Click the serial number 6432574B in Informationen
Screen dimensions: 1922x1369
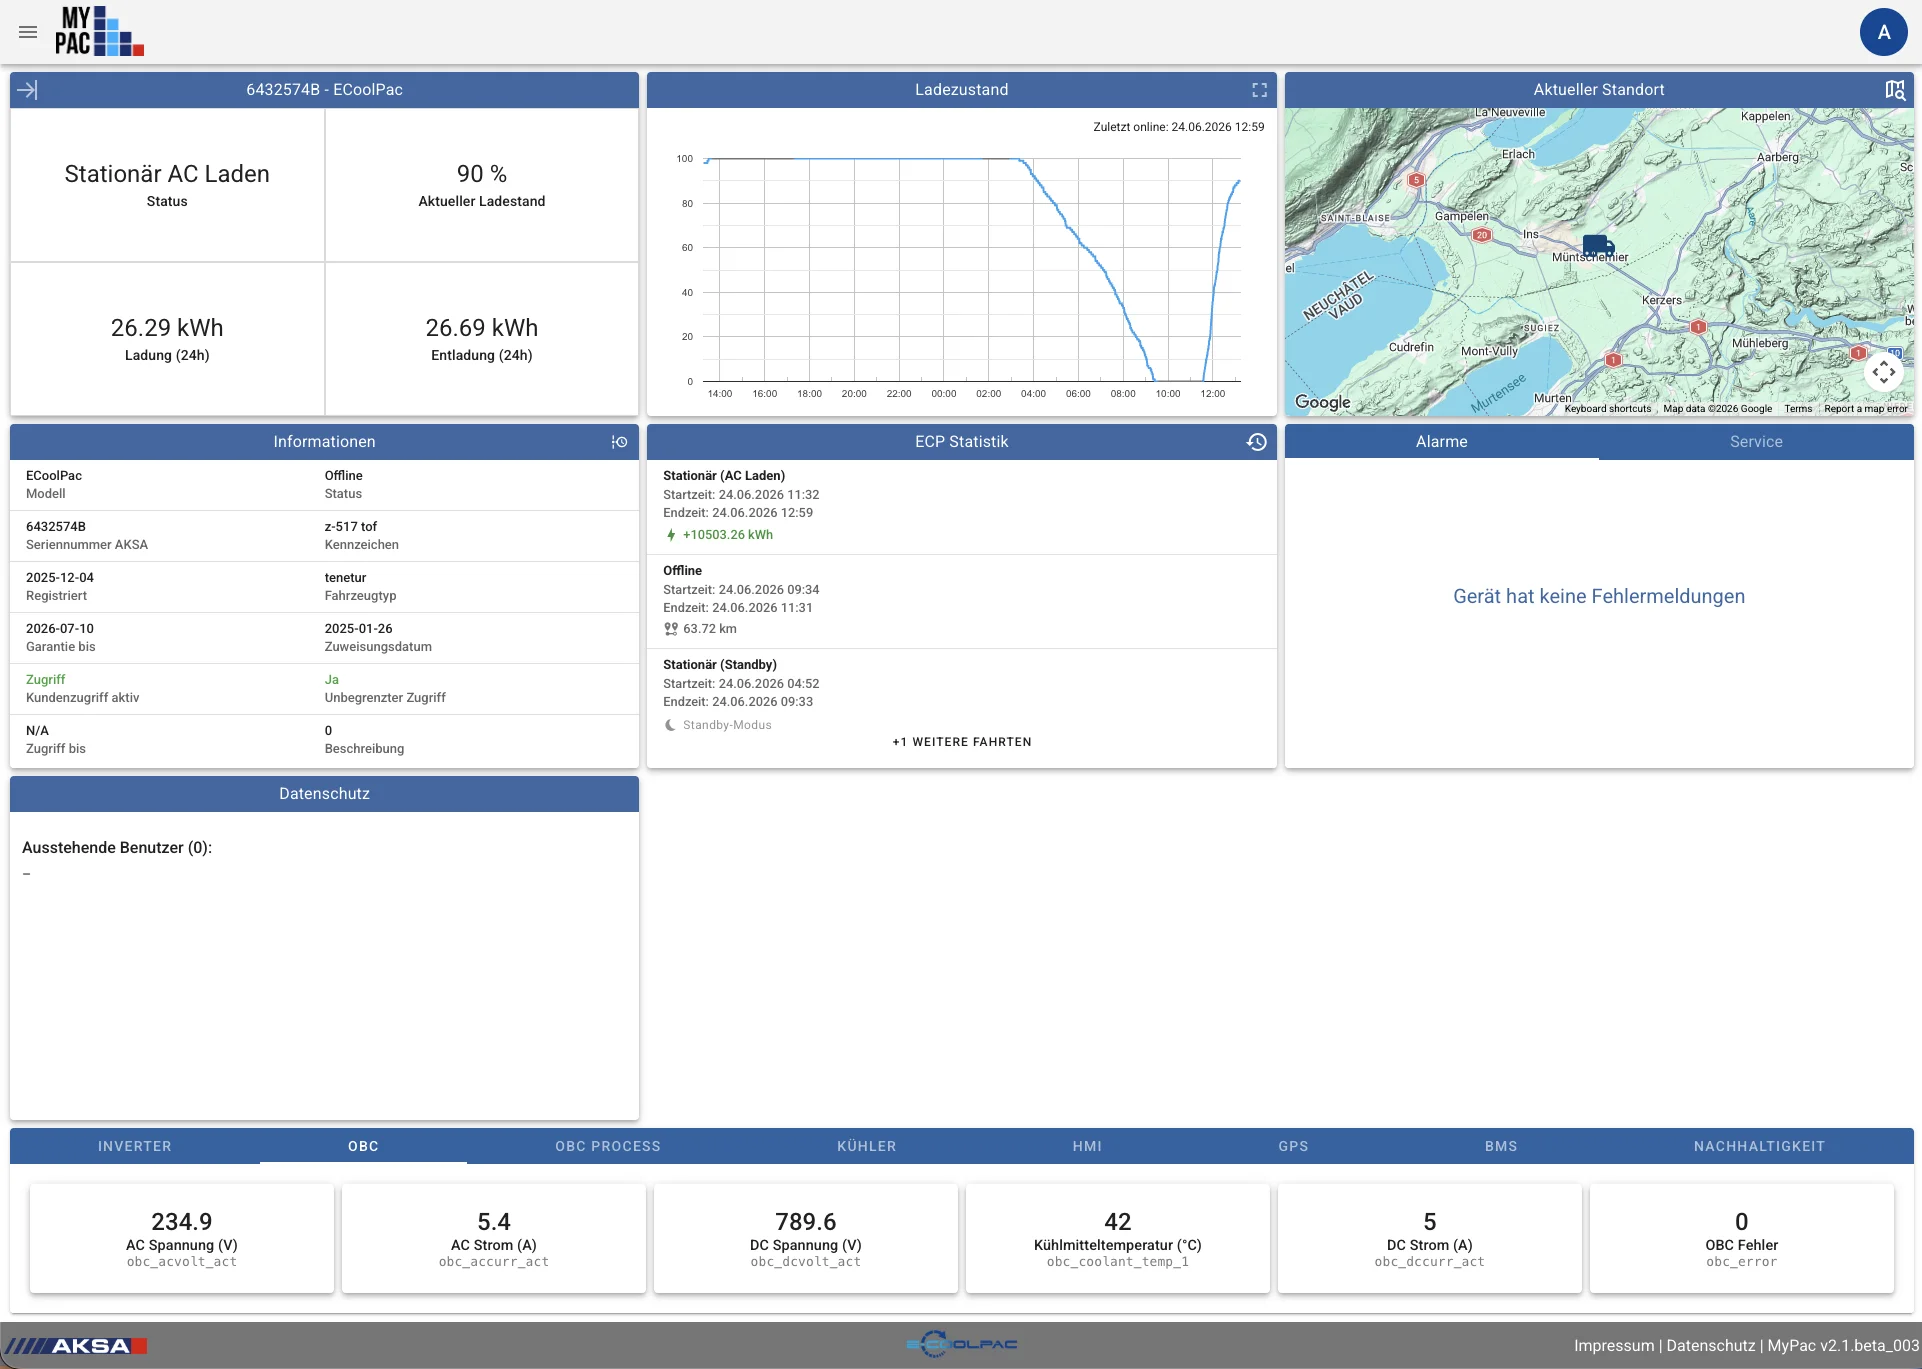click(x=56, y=527)
